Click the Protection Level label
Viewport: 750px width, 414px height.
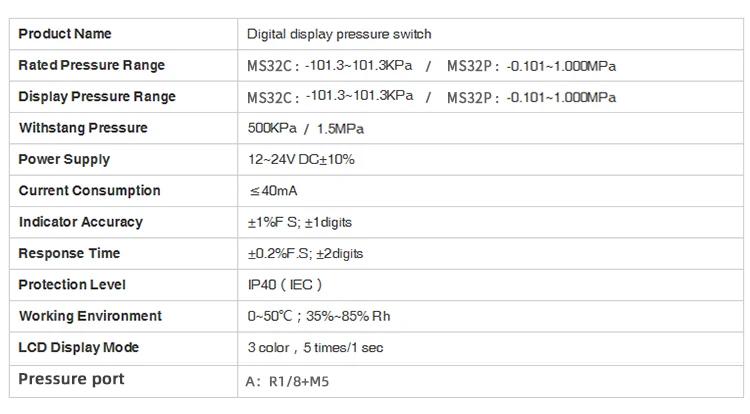tap(72, 285)
